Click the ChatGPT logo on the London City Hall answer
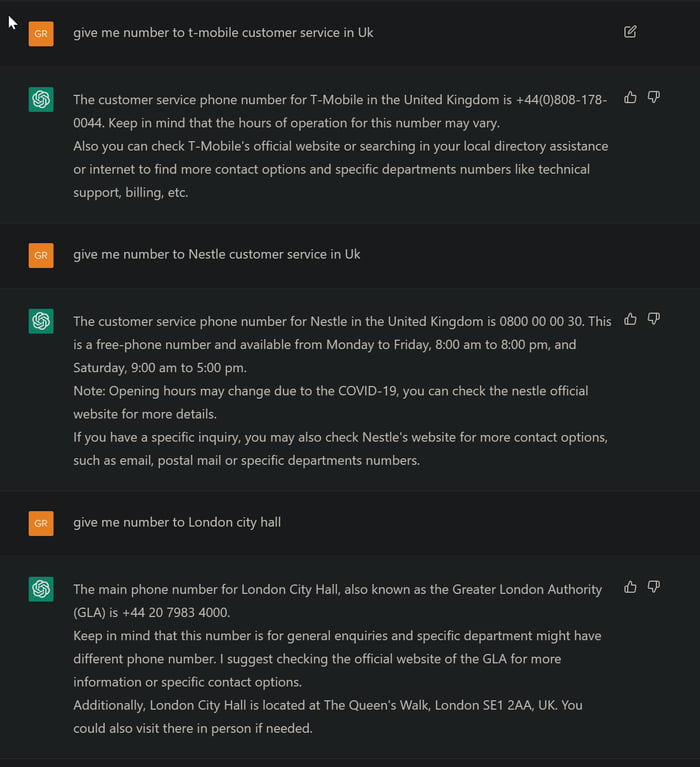This screenshot has height=767, width=700. pos(41,589)
